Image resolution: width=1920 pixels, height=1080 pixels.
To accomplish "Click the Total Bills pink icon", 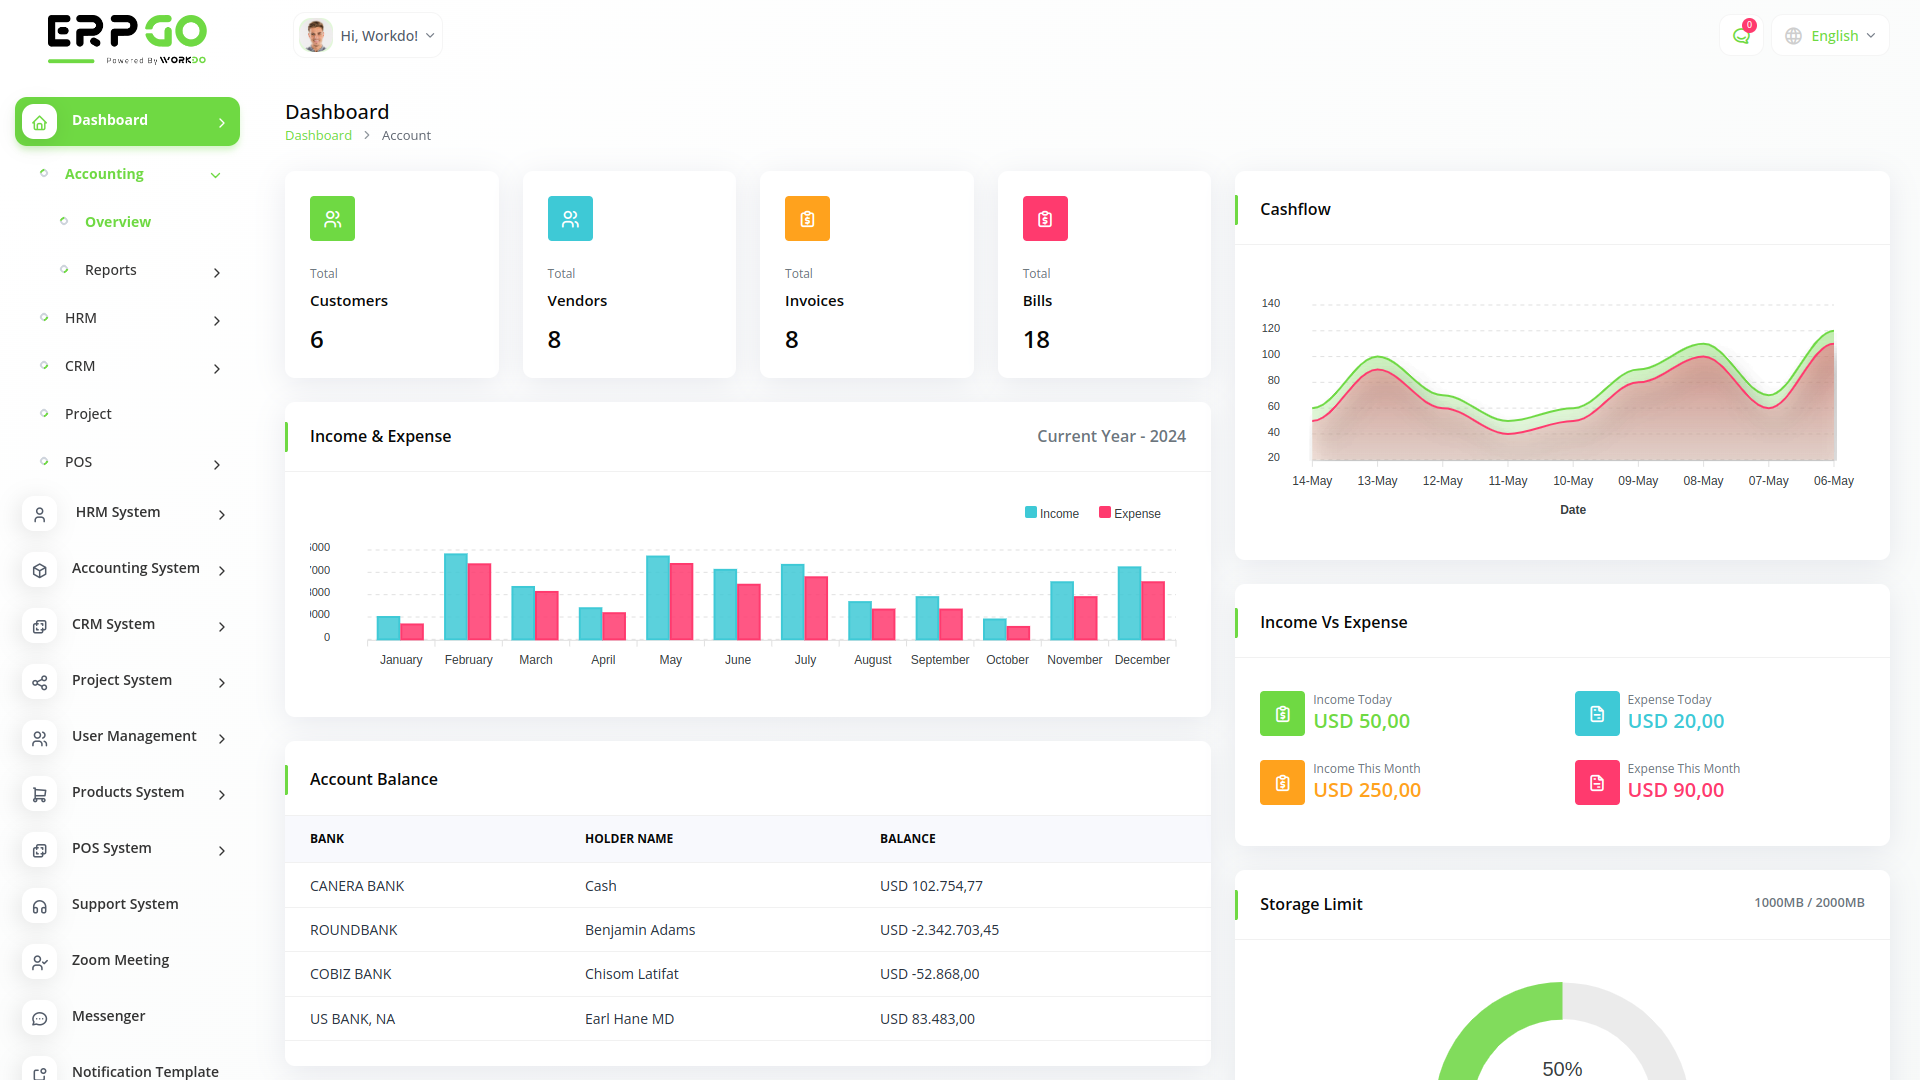I will pyautogui.click(x=1045, y=219).
